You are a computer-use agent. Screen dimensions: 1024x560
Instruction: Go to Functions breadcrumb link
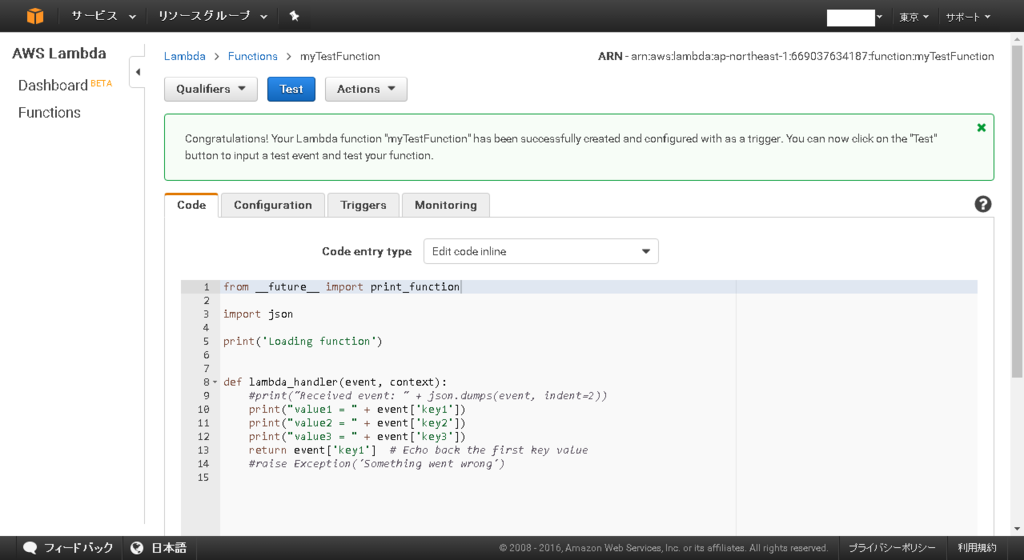(x=253, y=56)
